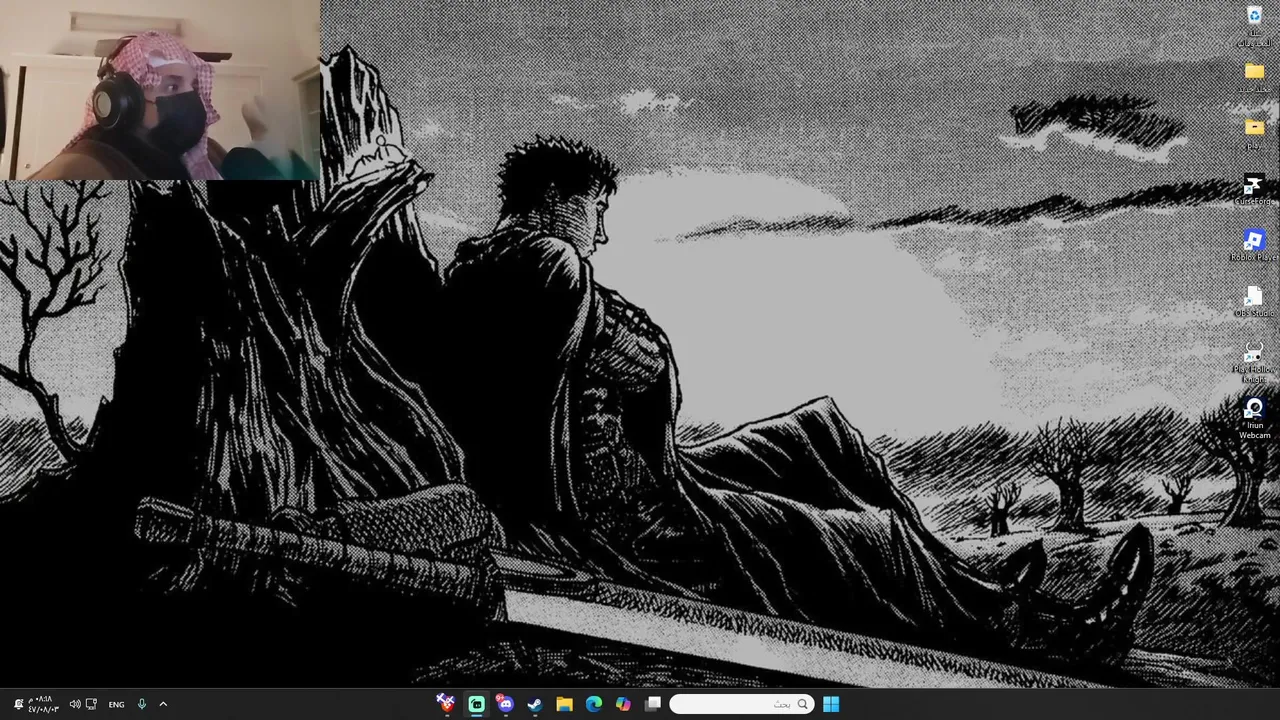Viewport: 1280px width, 720px height.
Task: Open Discord from the taskbar
Action: (x=505, y=704)
